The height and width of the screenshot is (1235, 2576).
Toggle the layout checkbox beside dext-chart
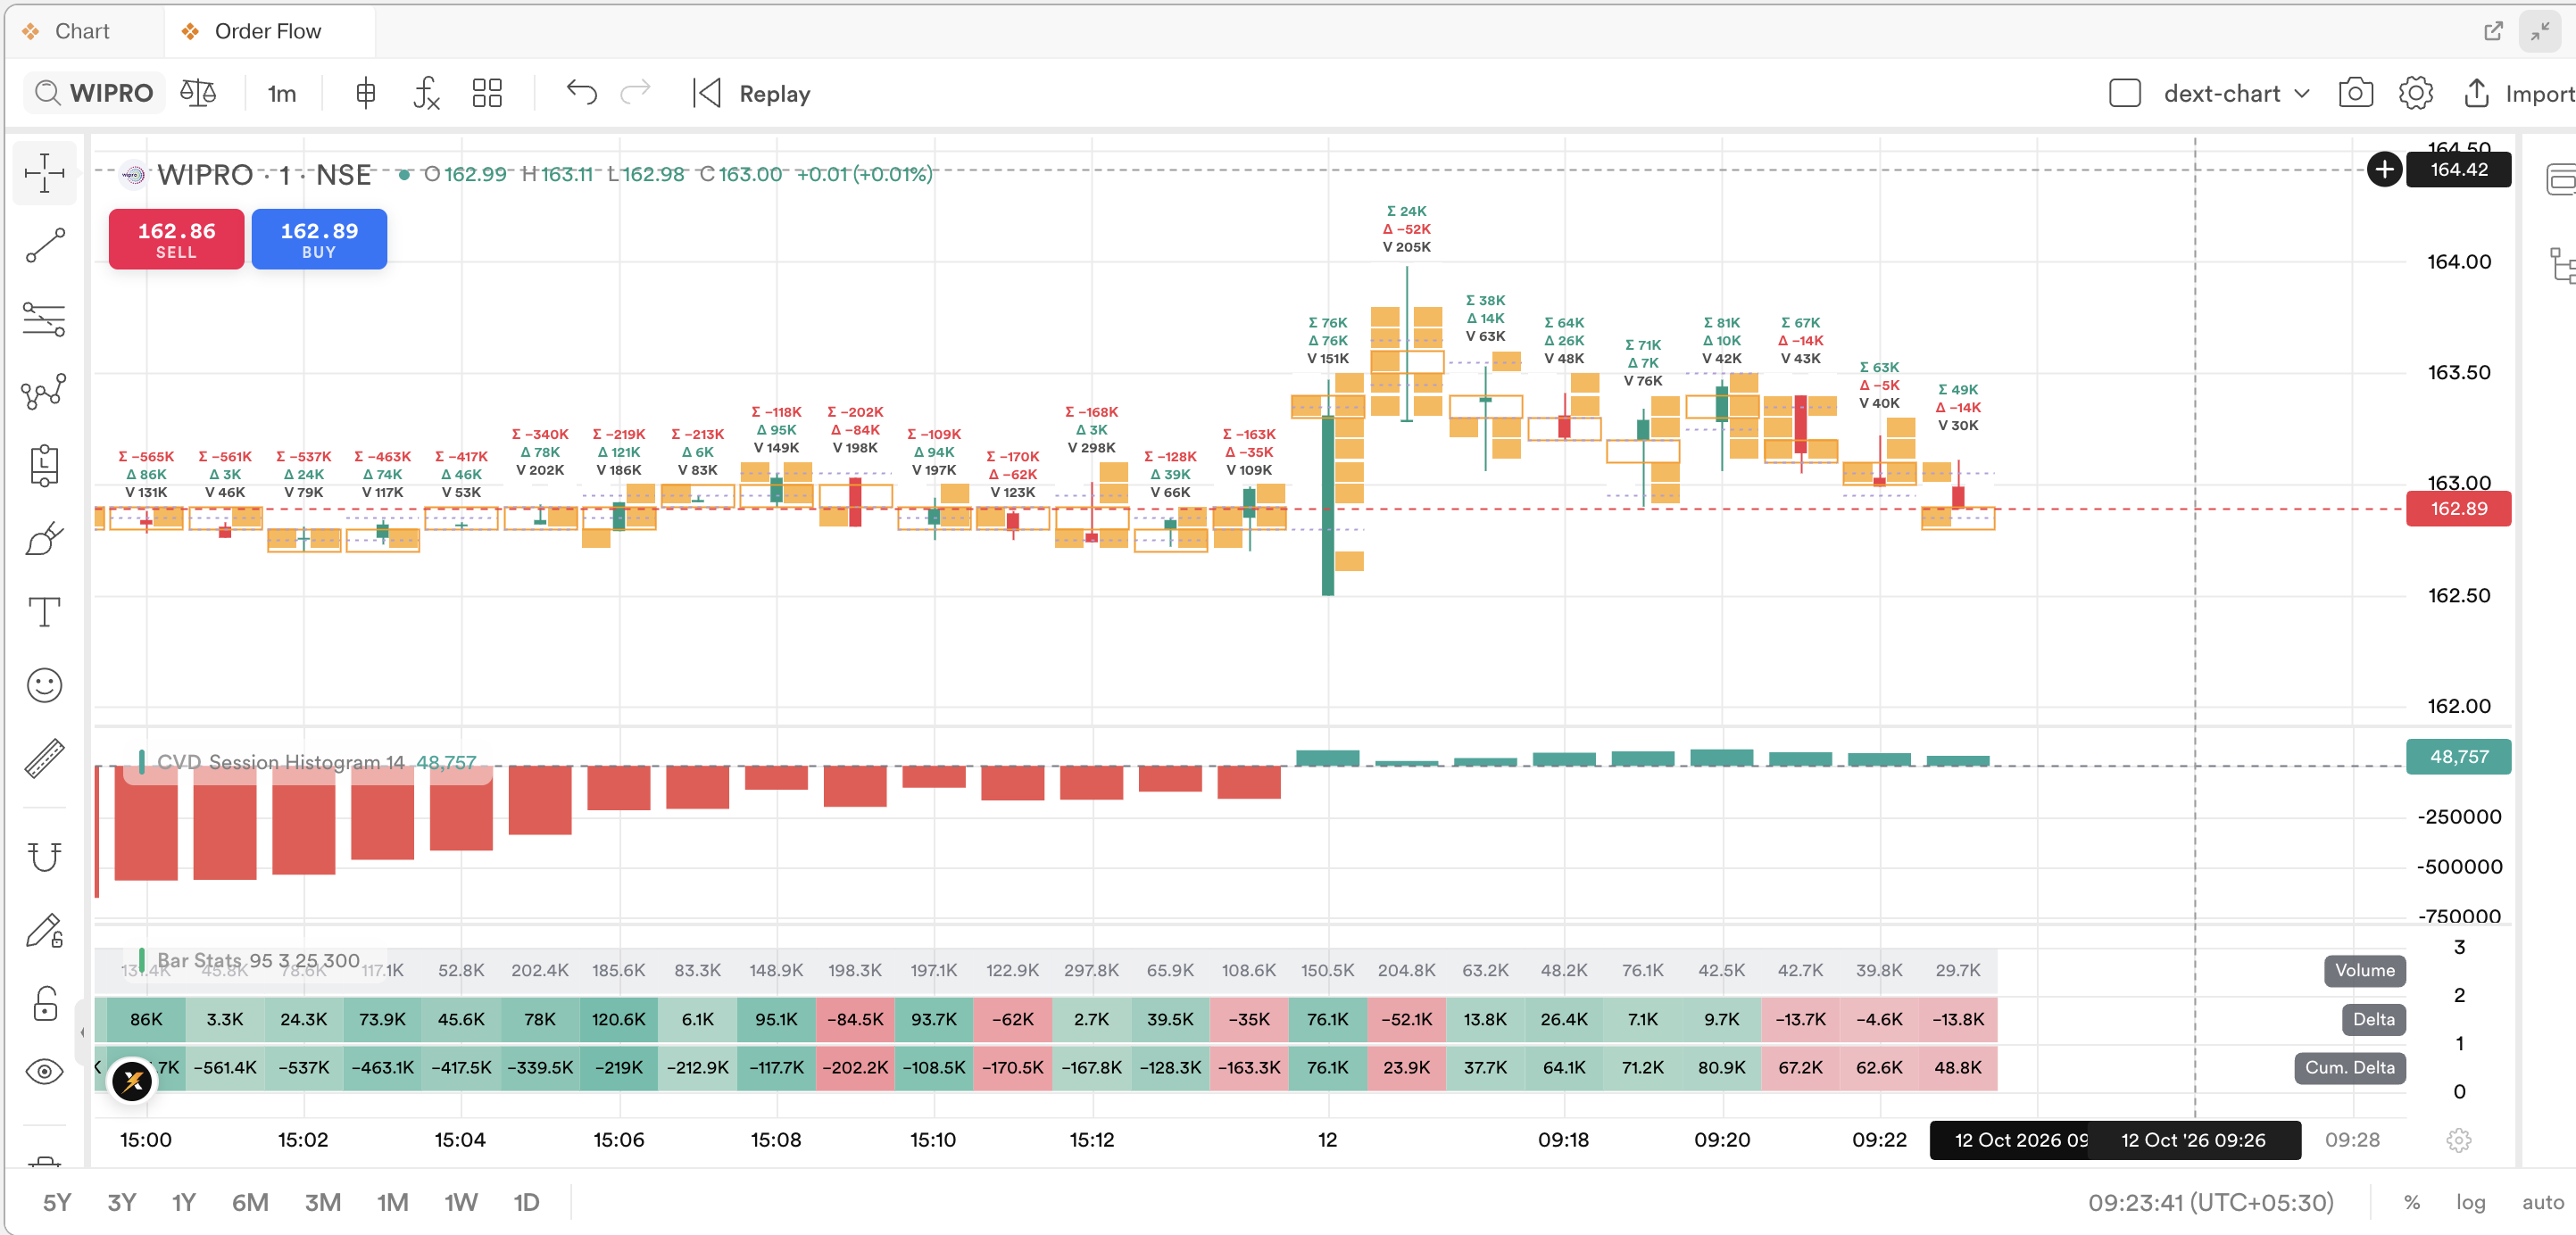click(2124, 93)
